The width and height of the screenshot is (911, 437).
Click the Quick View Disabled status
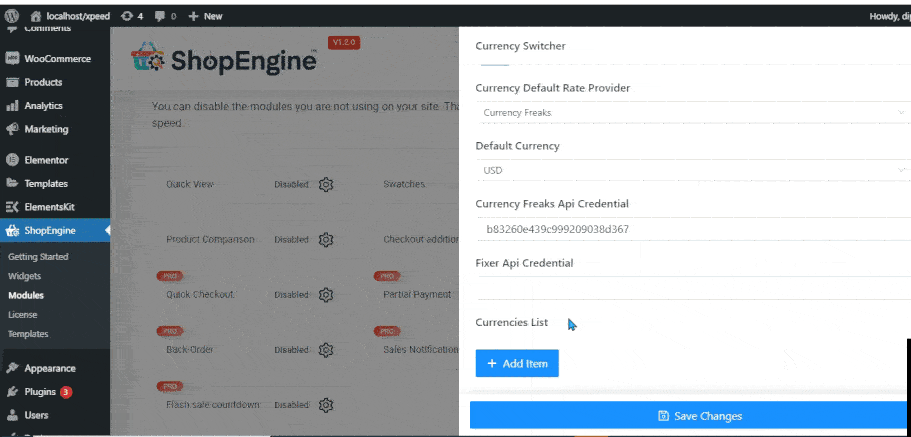(x=291, y=185)
